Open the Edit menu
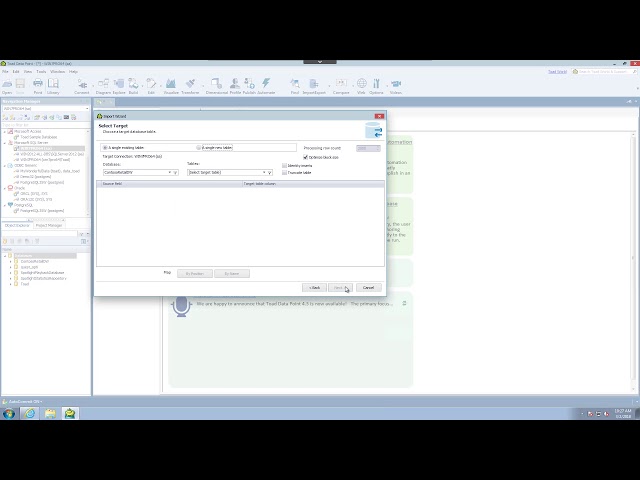640x480 pixels. [x=16, y=71]
